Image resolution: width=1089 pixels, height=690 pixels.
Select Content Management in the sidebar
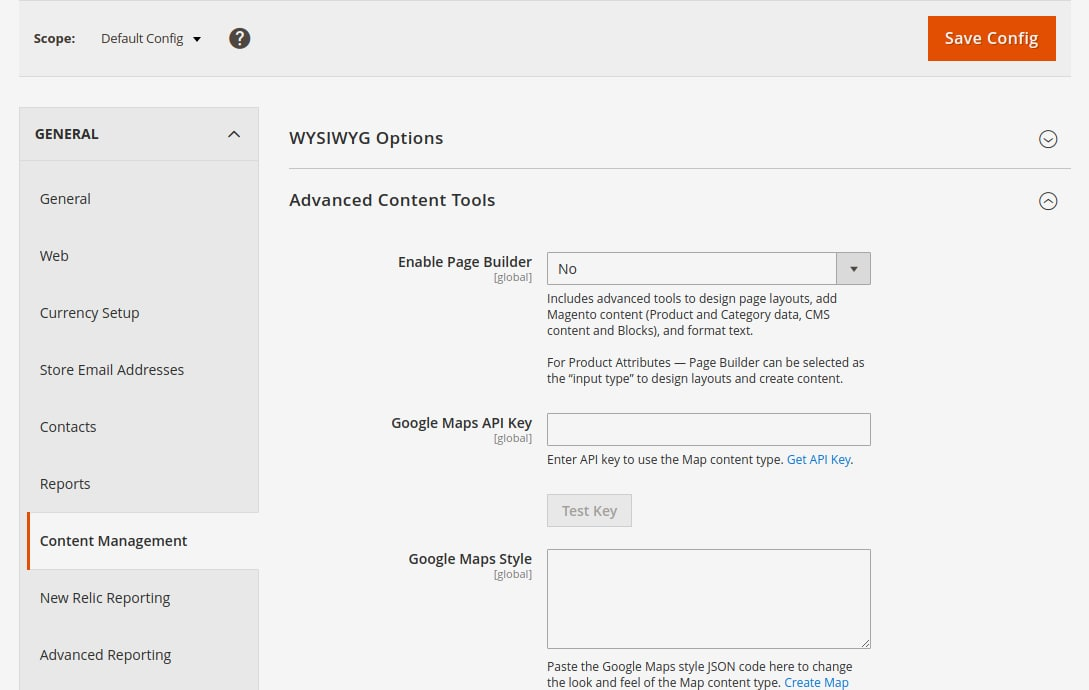[x=142, y=541]
